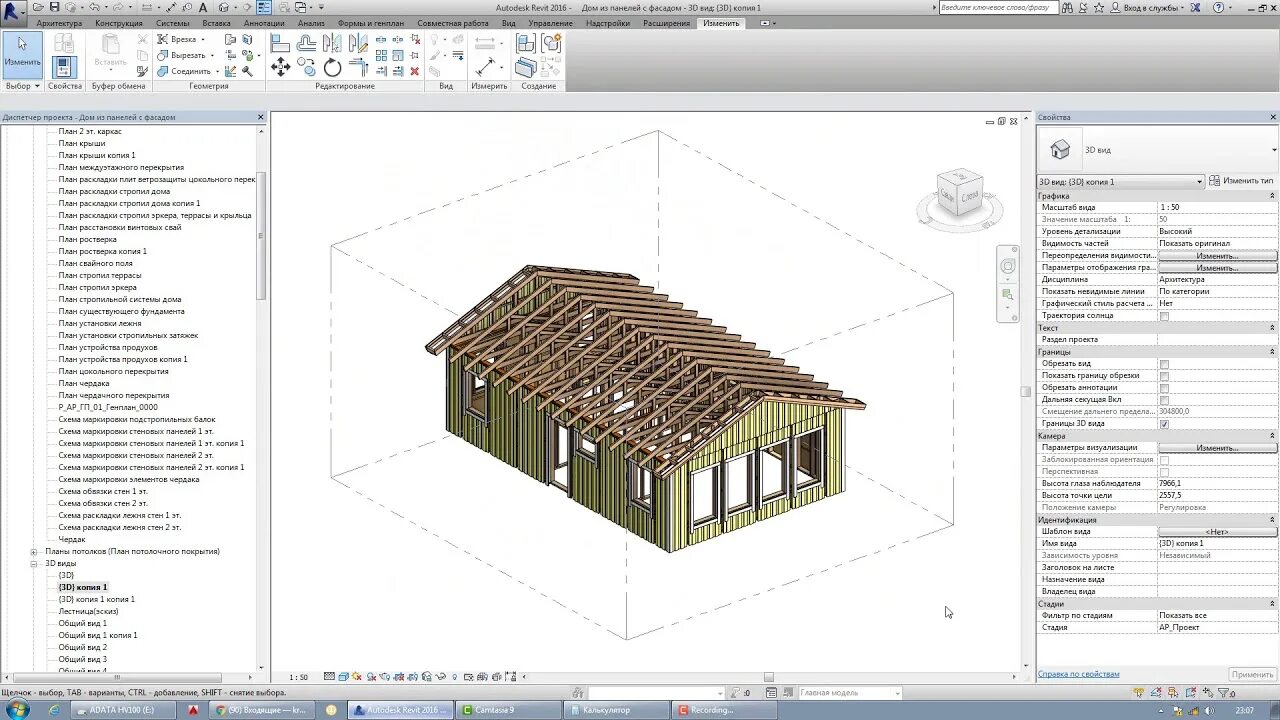The width and height of the screenshot is (1280, 720).
Task: Open the Управление ribbon tab
Action: pos(551,23)
